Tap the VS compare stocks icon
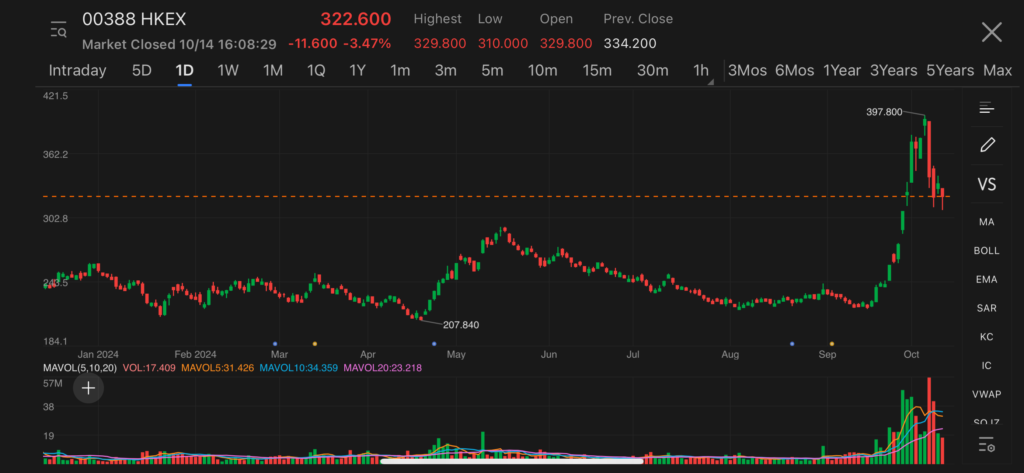 (x=986, y=184)
